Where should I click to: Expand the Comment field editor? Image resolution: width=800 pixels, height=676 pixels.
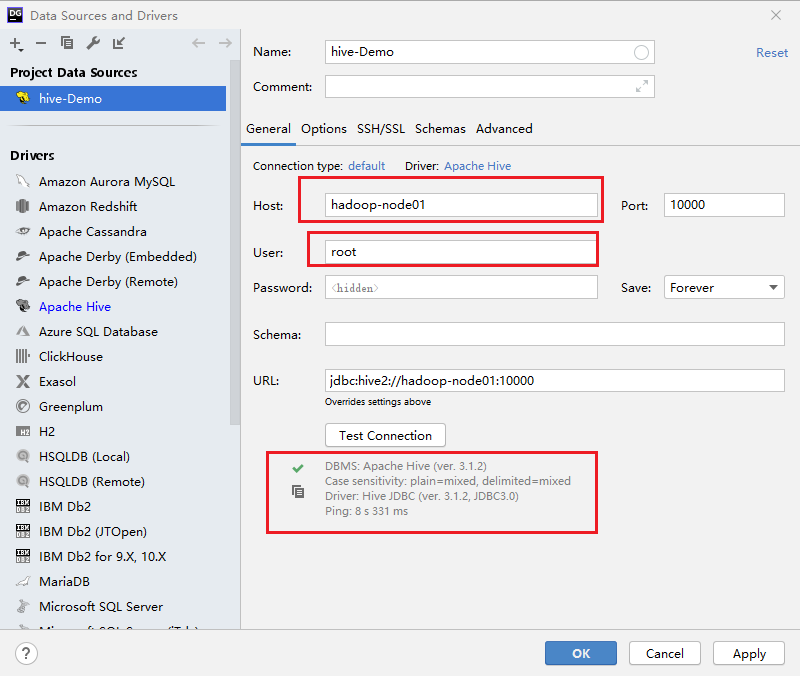642,86
